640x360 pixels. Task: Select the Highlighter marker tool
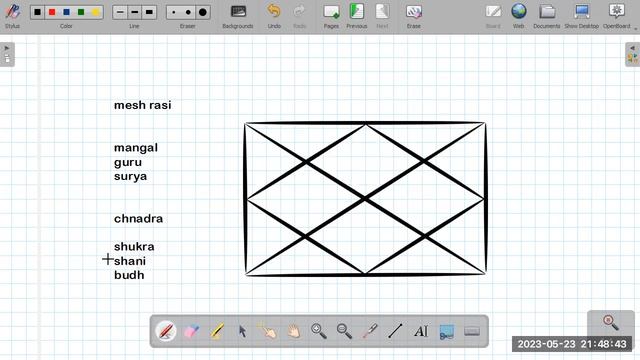click(x=217, y=331)
